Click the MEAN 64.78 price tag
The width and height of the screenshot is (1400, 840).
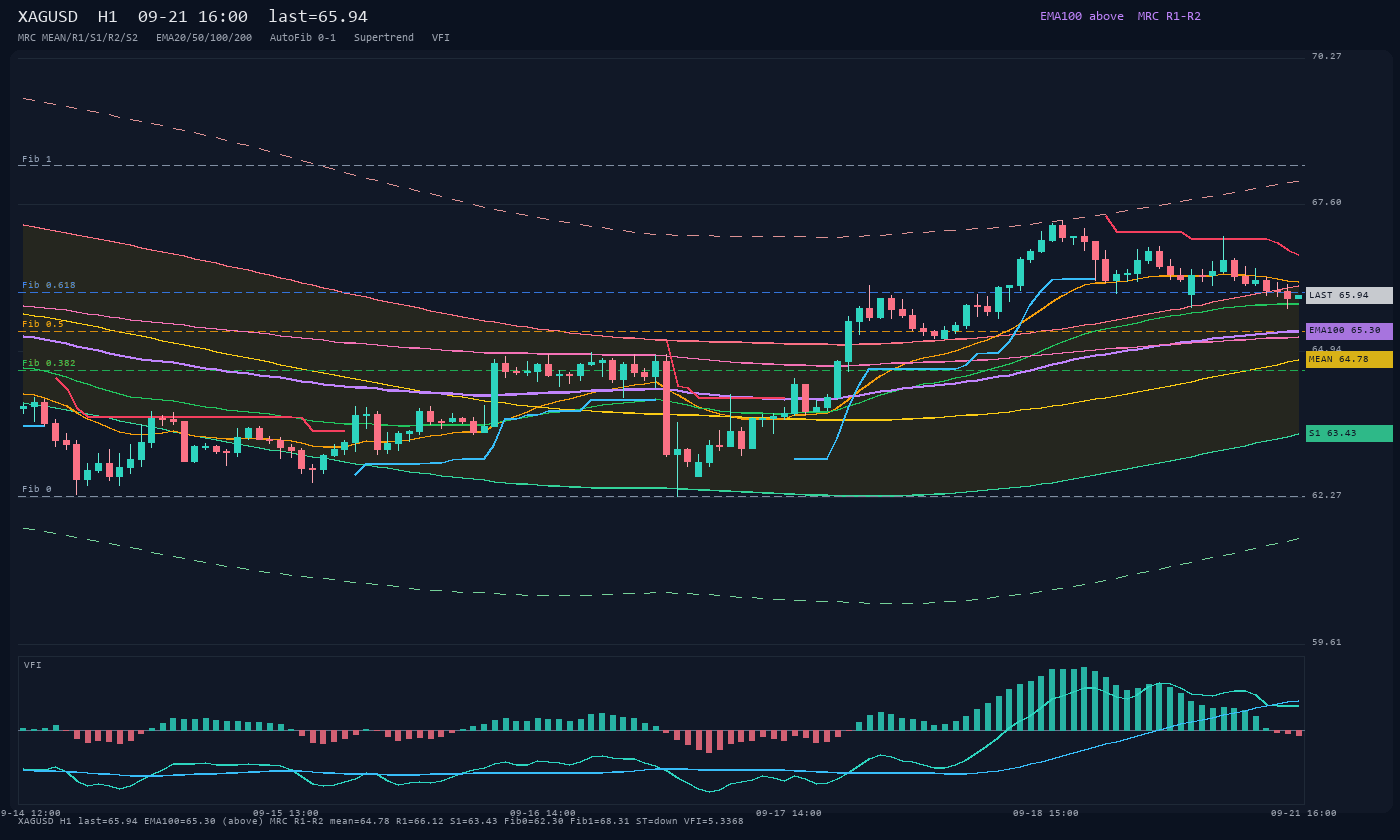tap(1349, 359)
